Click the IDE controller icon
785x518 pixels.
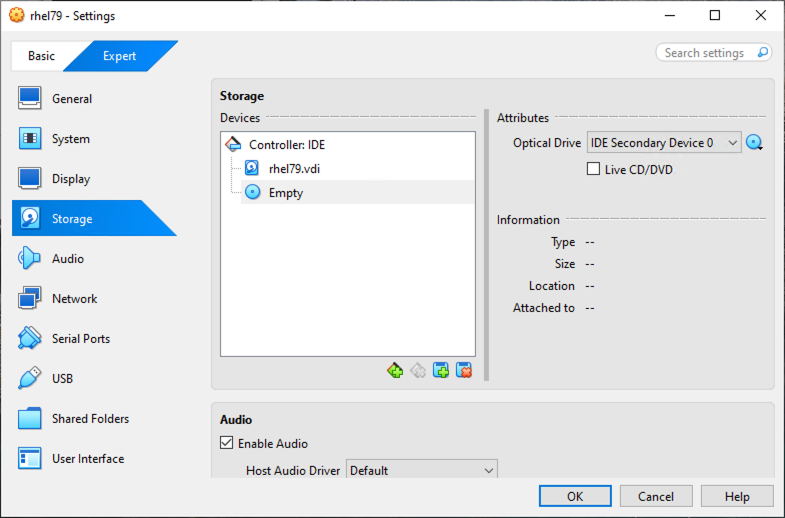[x=233, y=144]
